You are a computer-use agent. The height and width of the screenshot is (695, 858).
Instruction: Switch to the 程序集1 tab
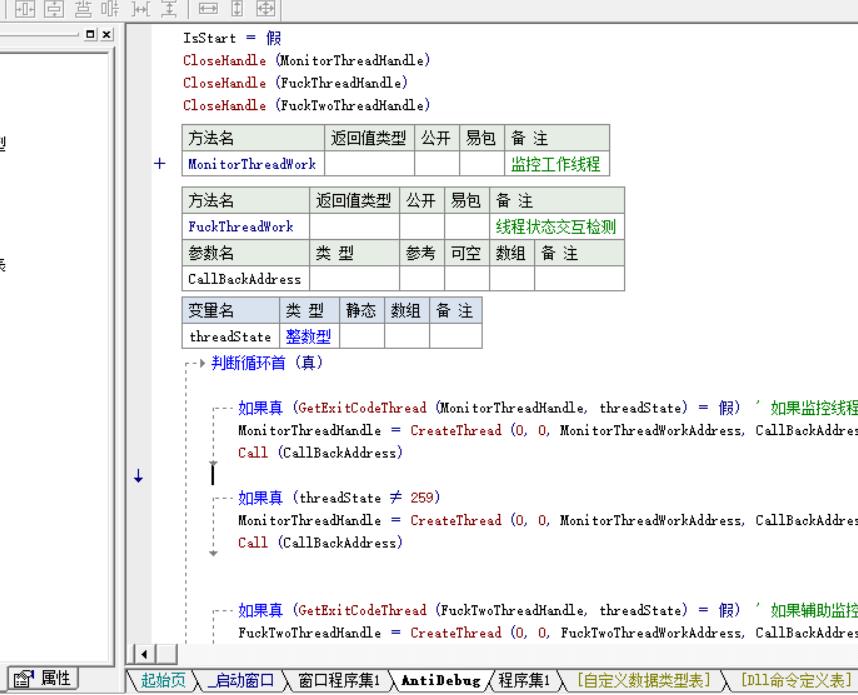point(524,680)
